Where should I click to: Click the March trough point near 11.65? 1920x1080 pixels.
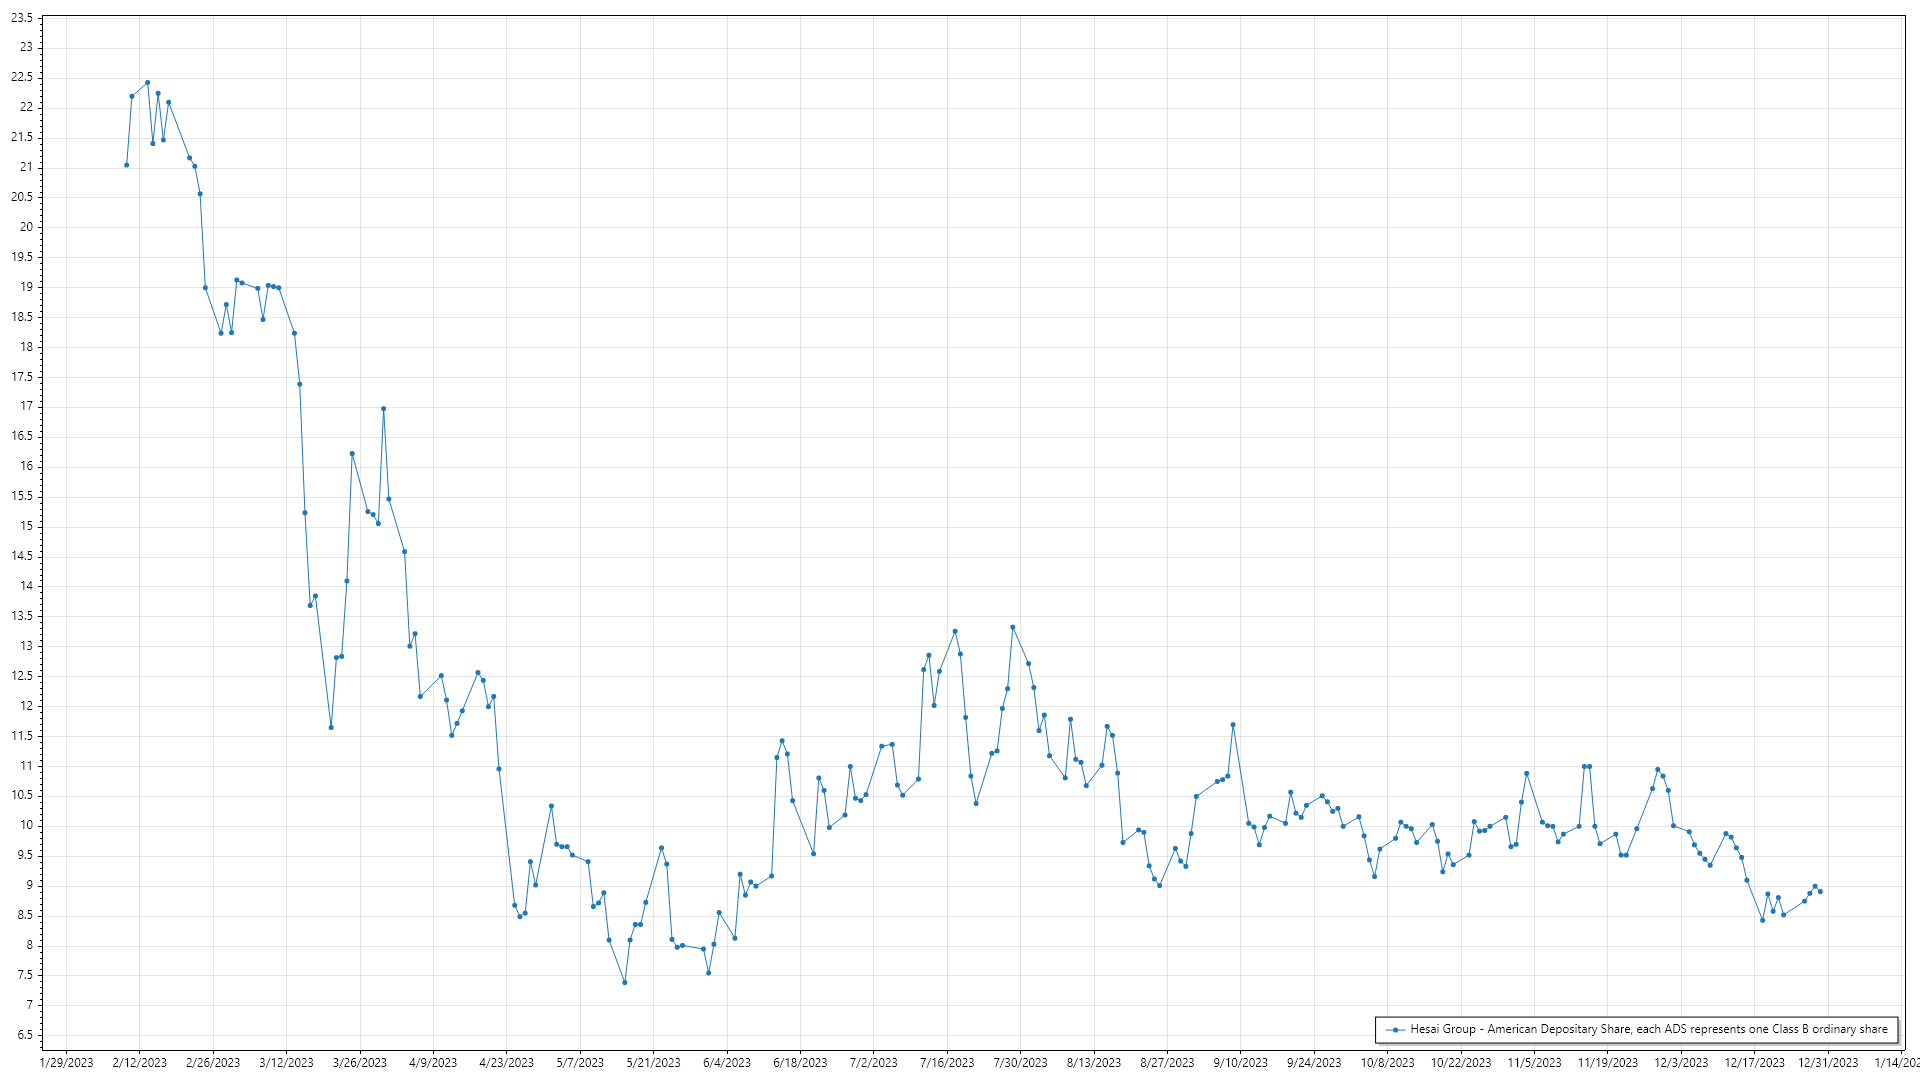pos(331,727)
